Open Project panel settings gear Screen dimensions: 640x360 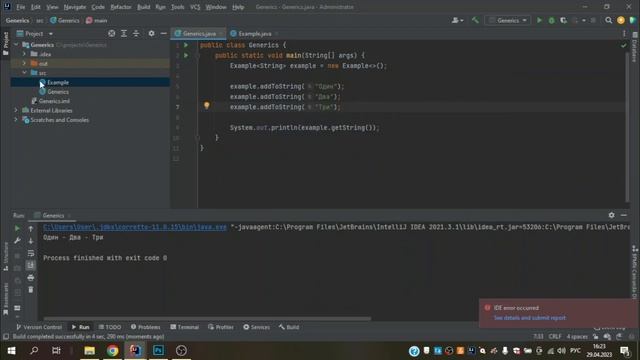[151, 33]
